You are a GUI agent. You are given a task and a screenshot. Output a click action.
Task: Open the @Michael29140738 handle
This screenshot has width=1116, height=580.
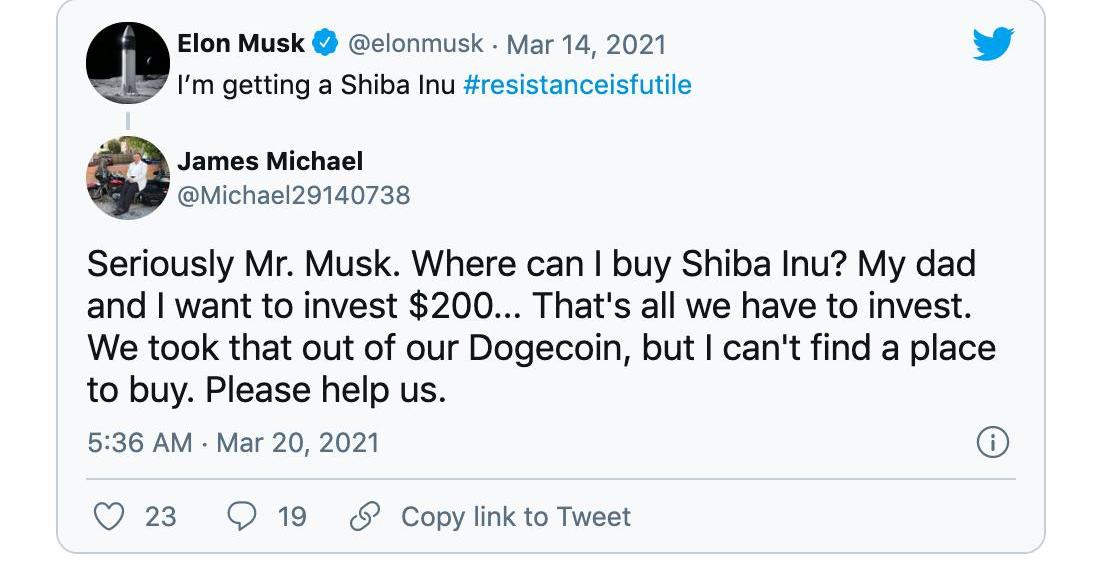click(x=294, y=195)
